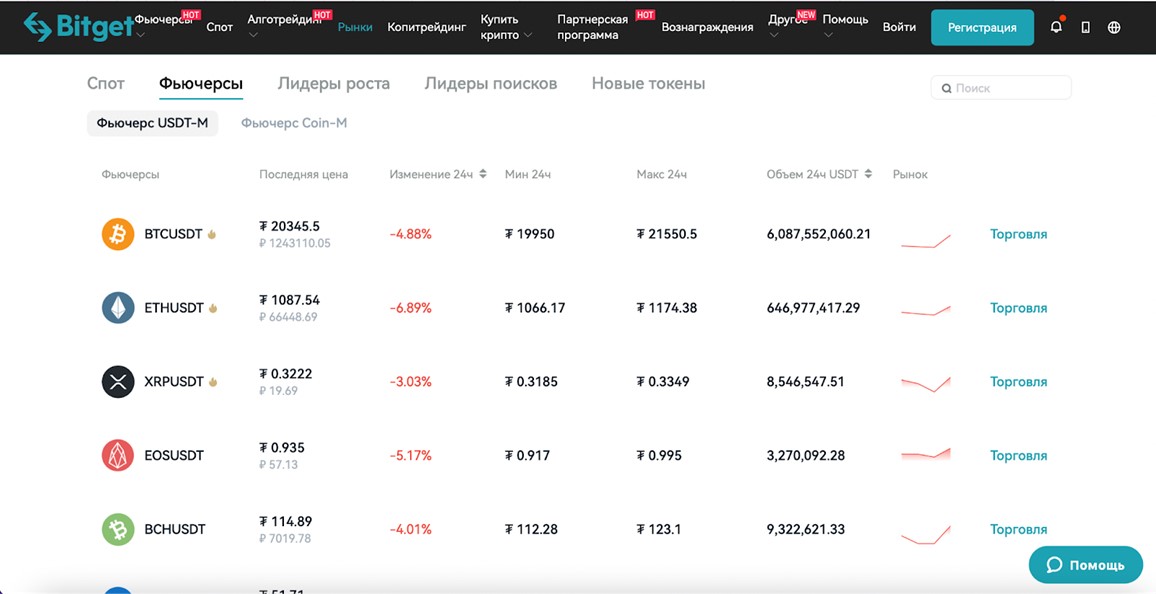Viewport: 1156px width, 594px height.
Task: Click the ETHUSDT pair name
Action: click(174, 308)
